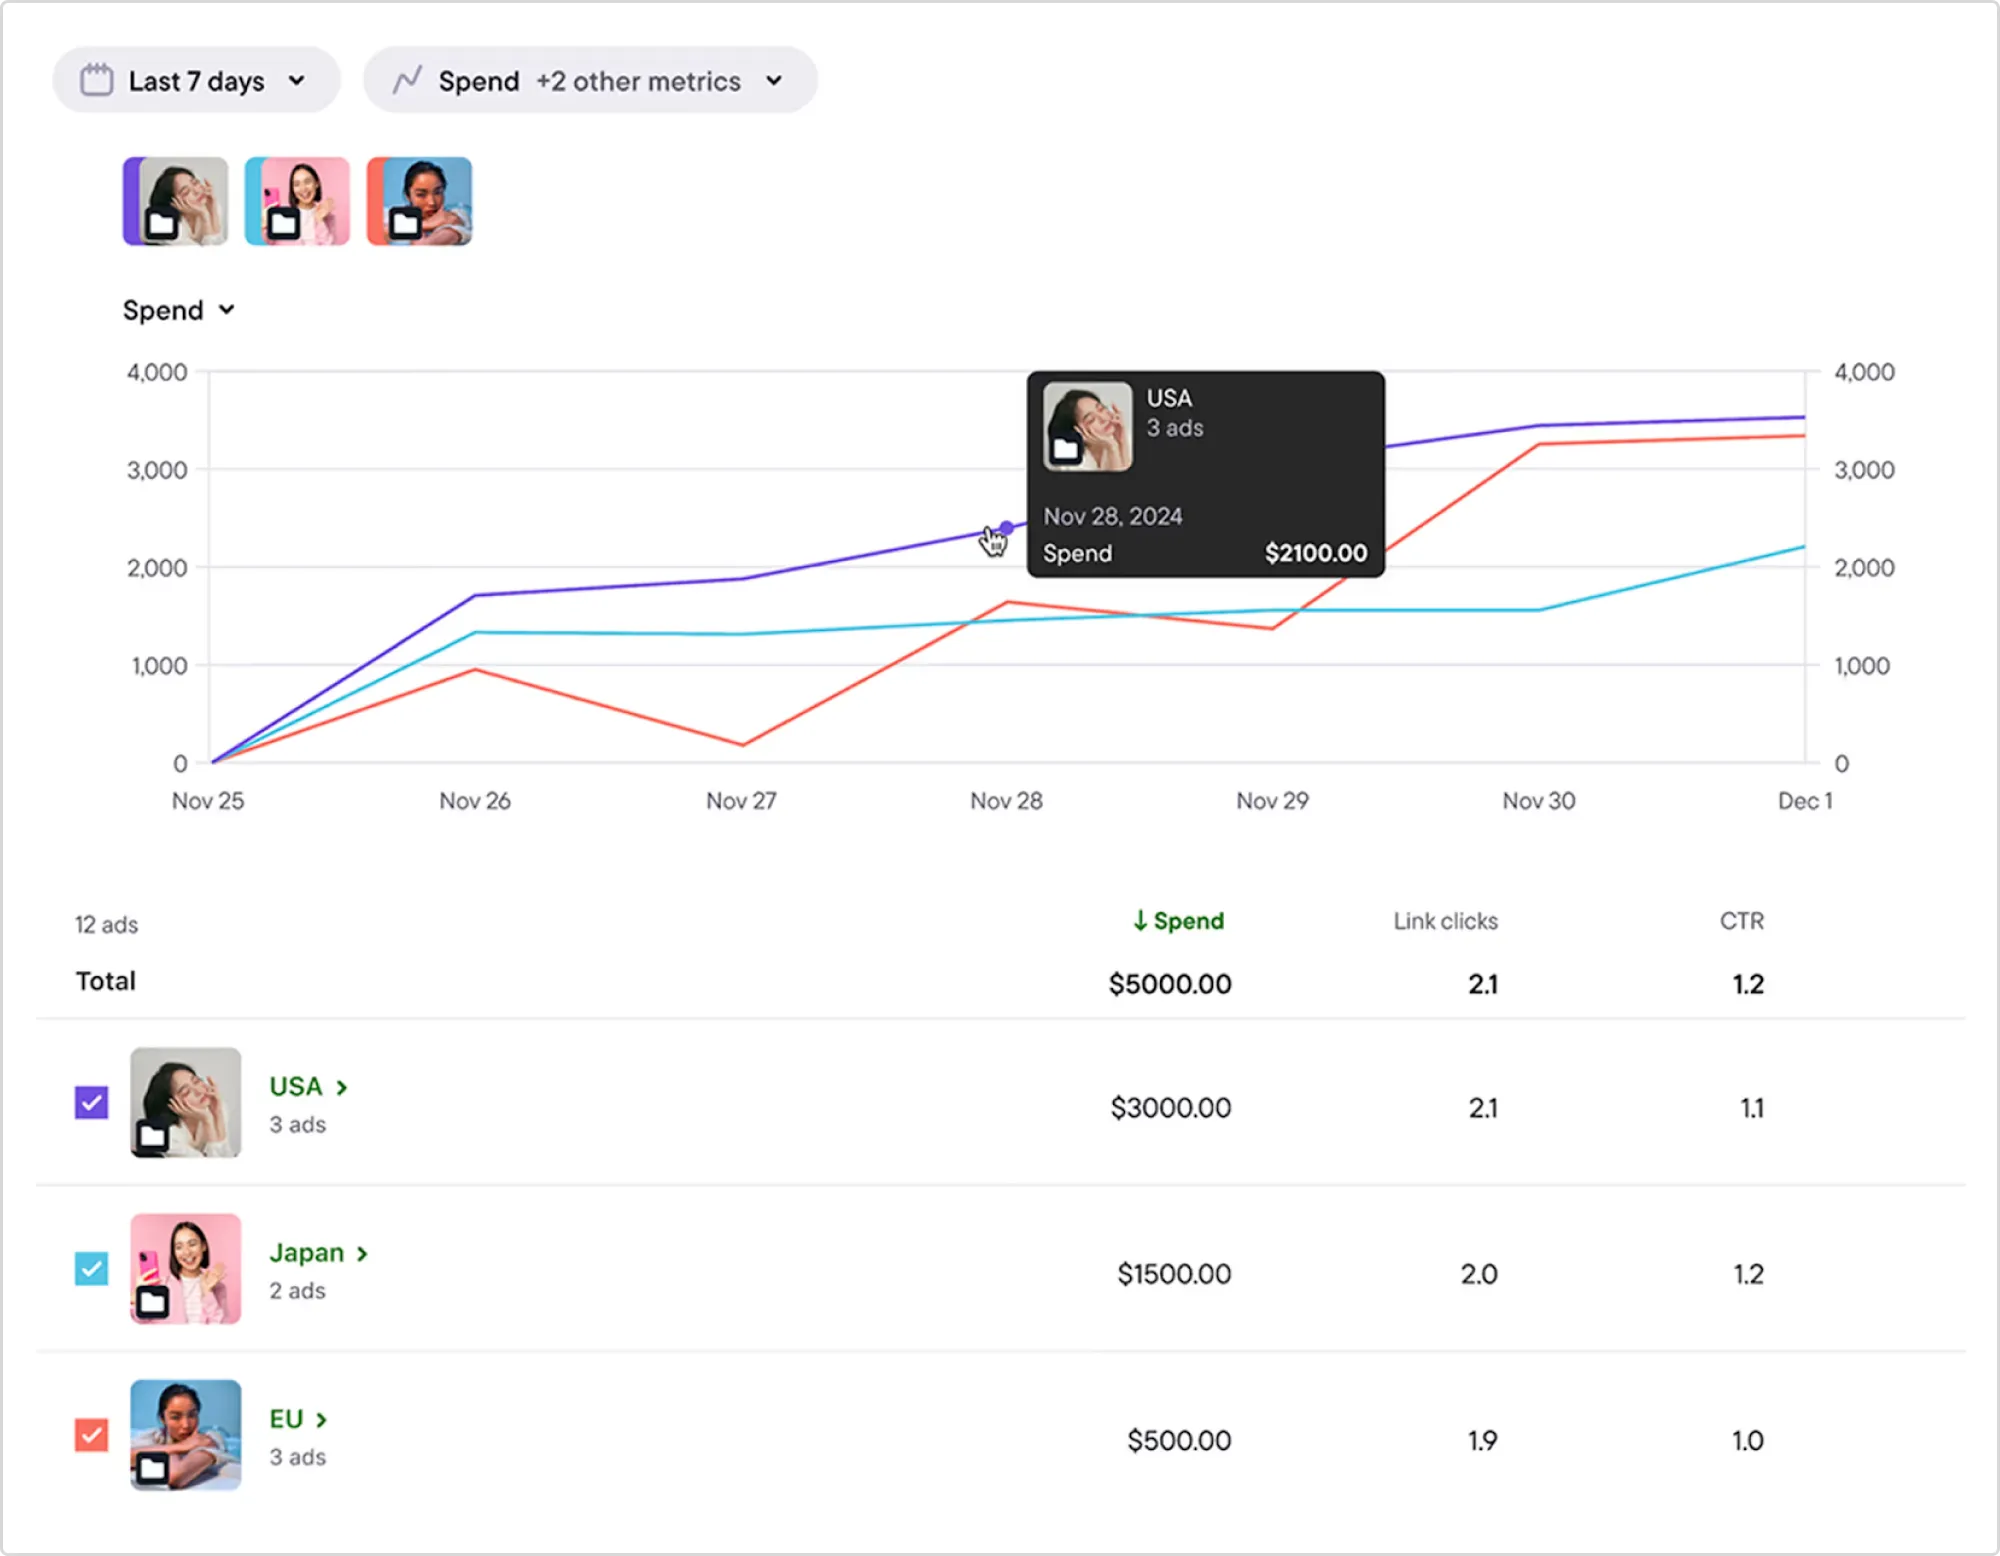This screenshot has height=1556, width=2000.
Task: Click the down arrow sort icon on Spend
Action: (1140, 921)
